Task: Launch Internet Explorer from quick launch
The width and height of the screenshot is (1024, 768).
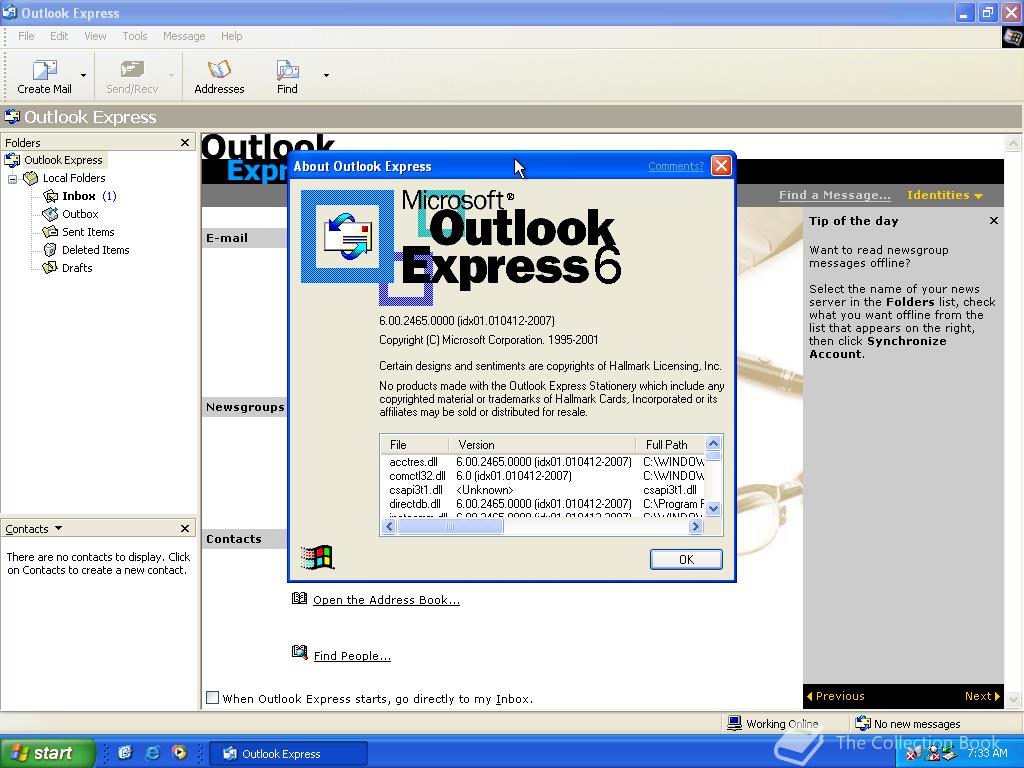Action: coord(152,753)
